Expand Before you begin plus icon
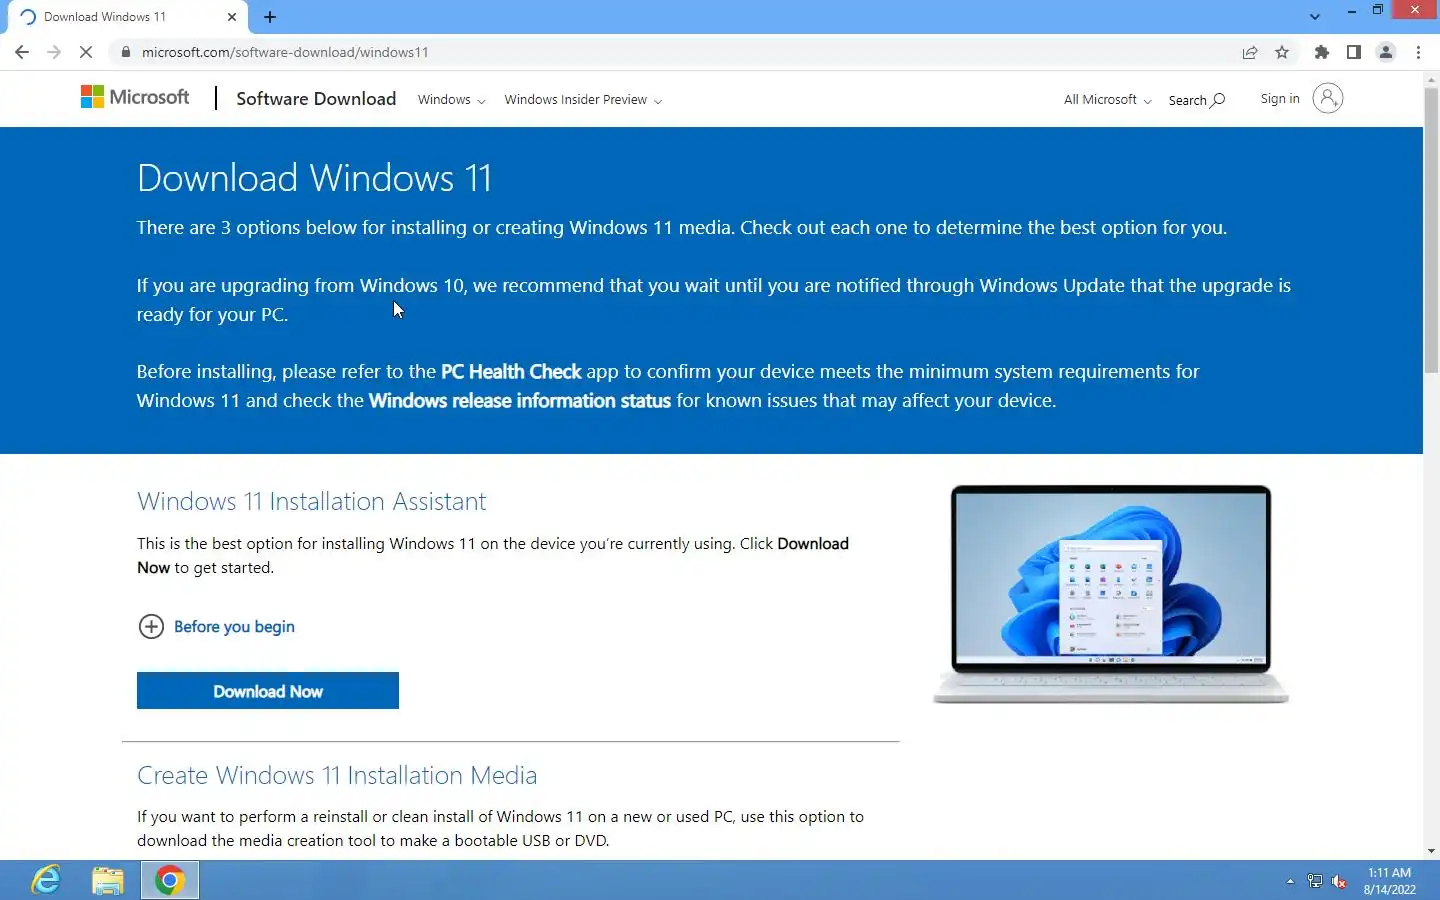Viewport: 1440px width, 900px height. click(x=151, y=626)
